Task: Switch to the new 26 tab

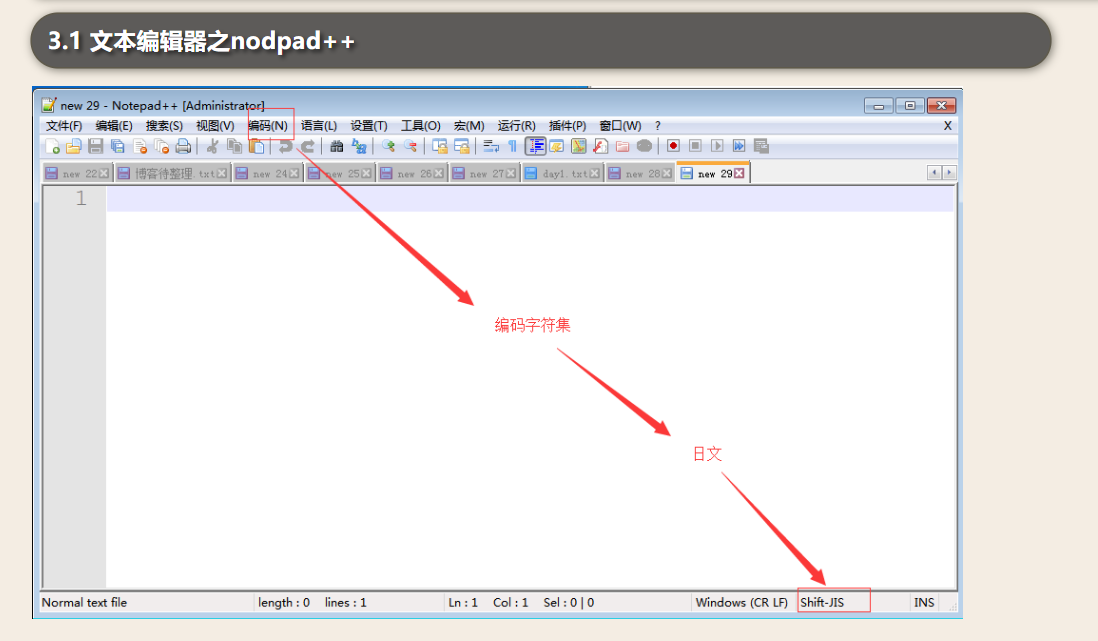Action: (412, 174)
